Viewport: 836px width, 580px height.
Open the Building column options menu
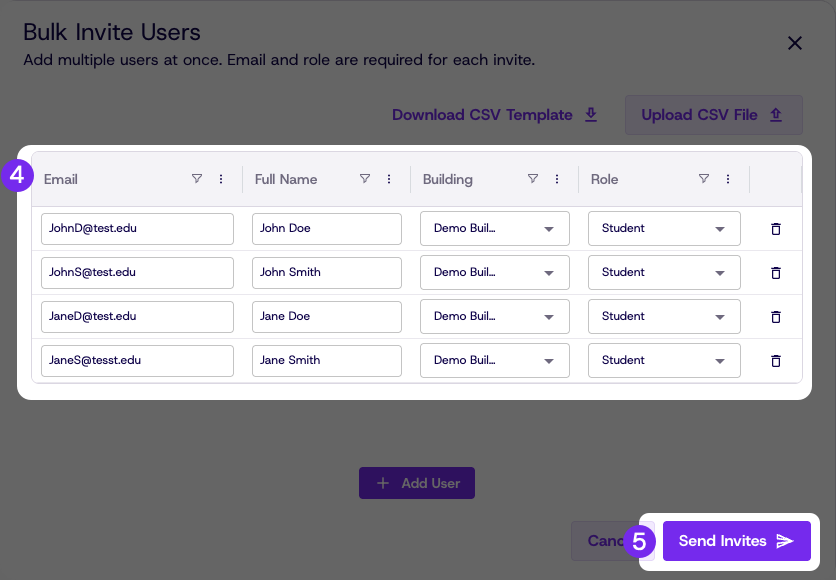pos(557,179)
